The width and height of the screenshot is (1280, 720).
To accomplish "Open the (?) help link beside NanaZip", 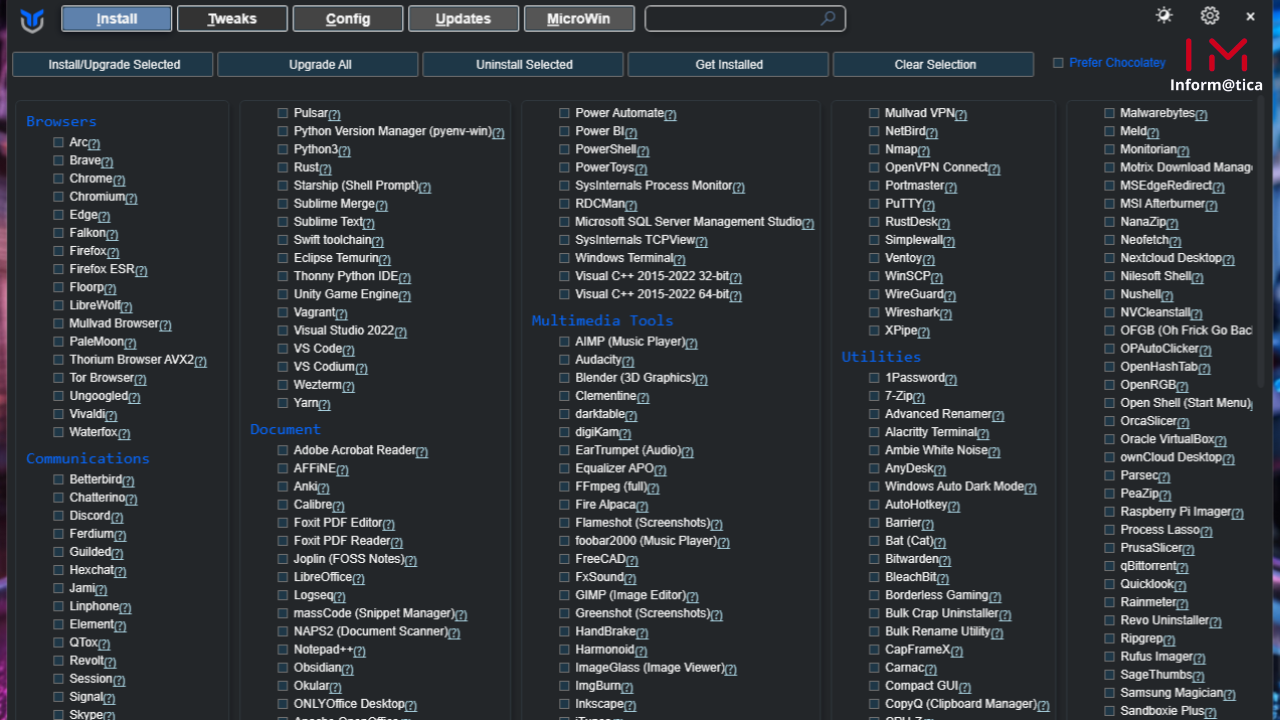I will (x=1172, y=224).
